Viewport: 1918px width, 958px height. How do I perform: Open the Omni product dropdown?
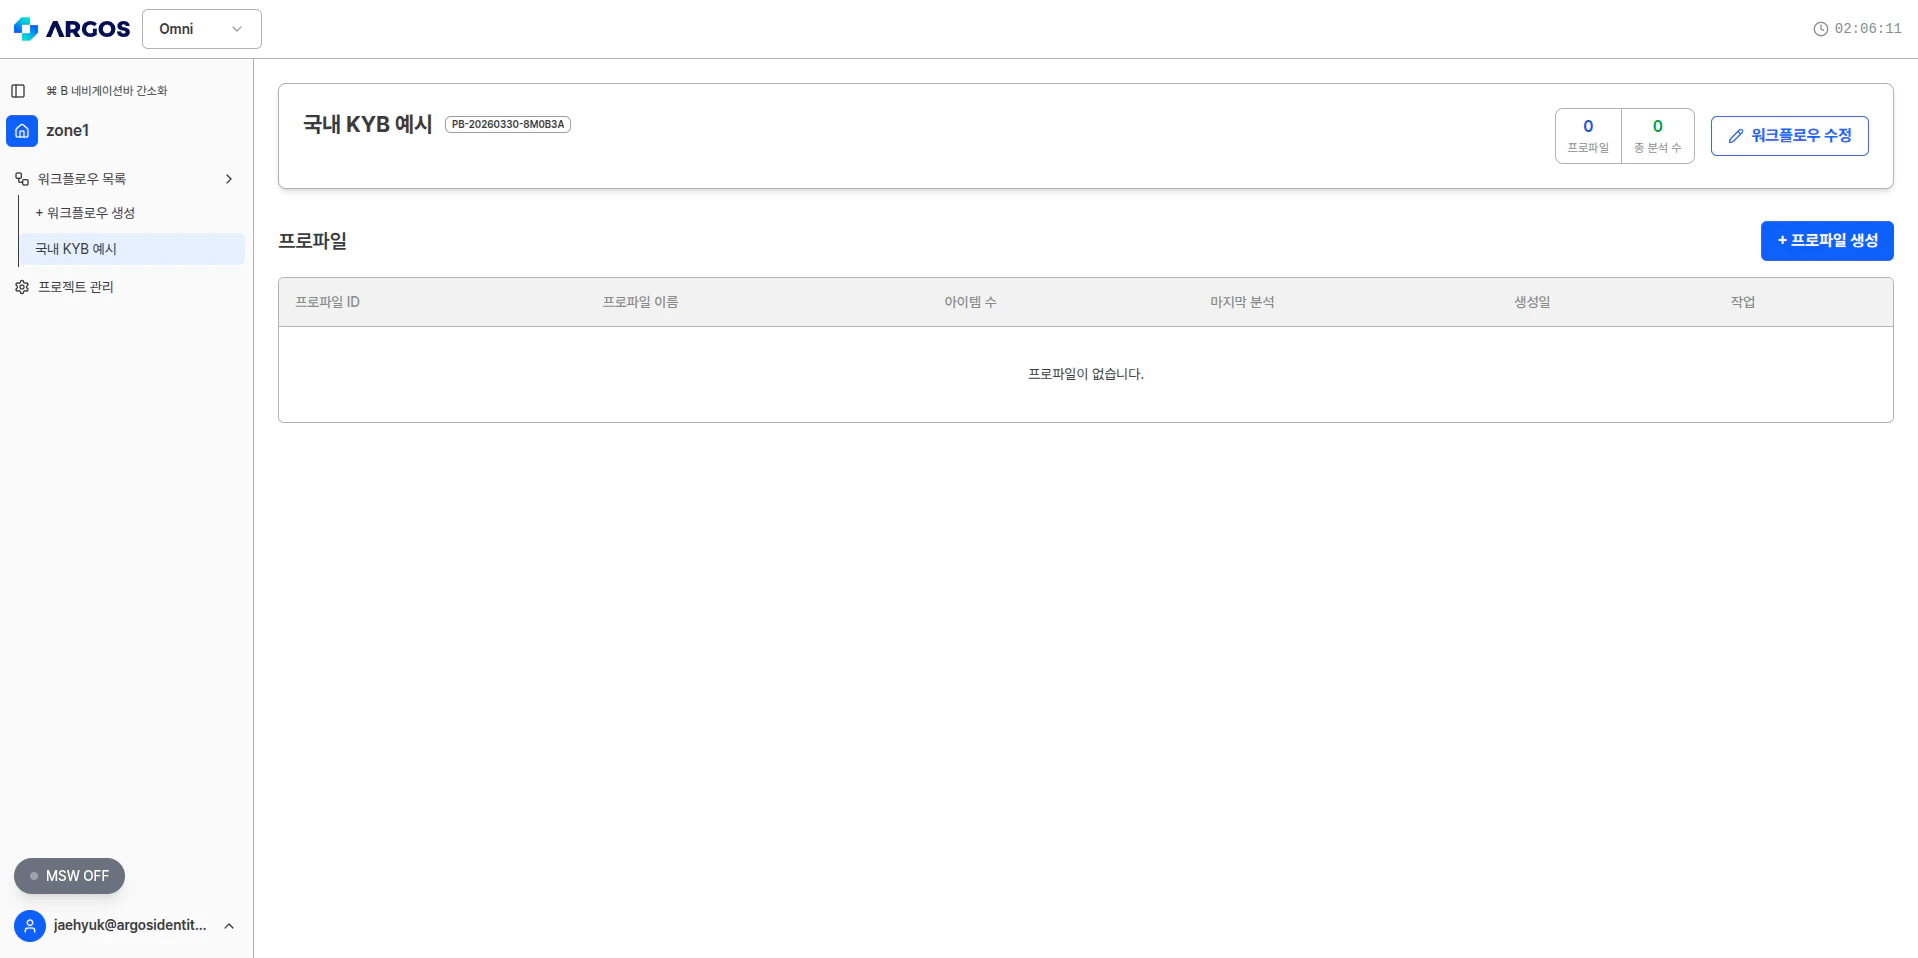(x=202, y=29)
